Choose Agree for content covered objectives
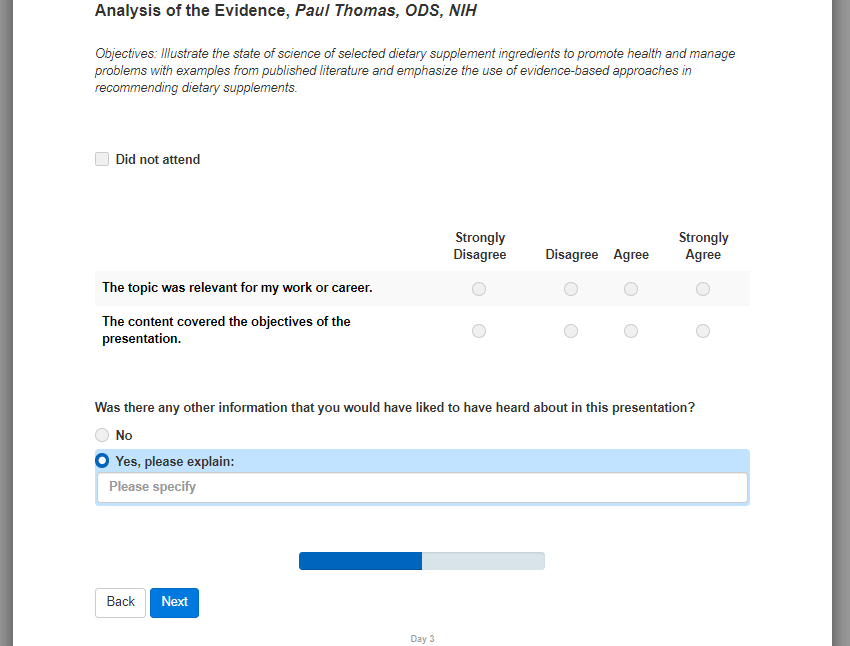 click(631, 331)
